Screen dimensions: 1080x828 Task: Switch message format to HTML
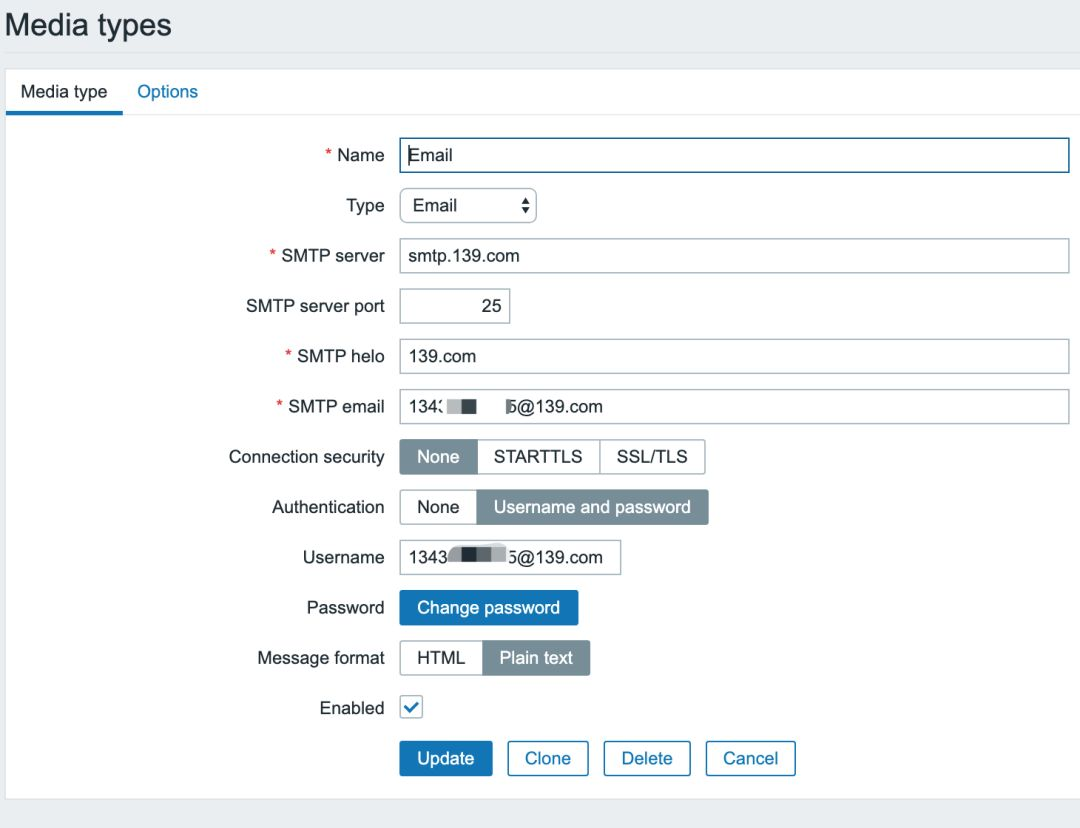[x=441, y=658]
